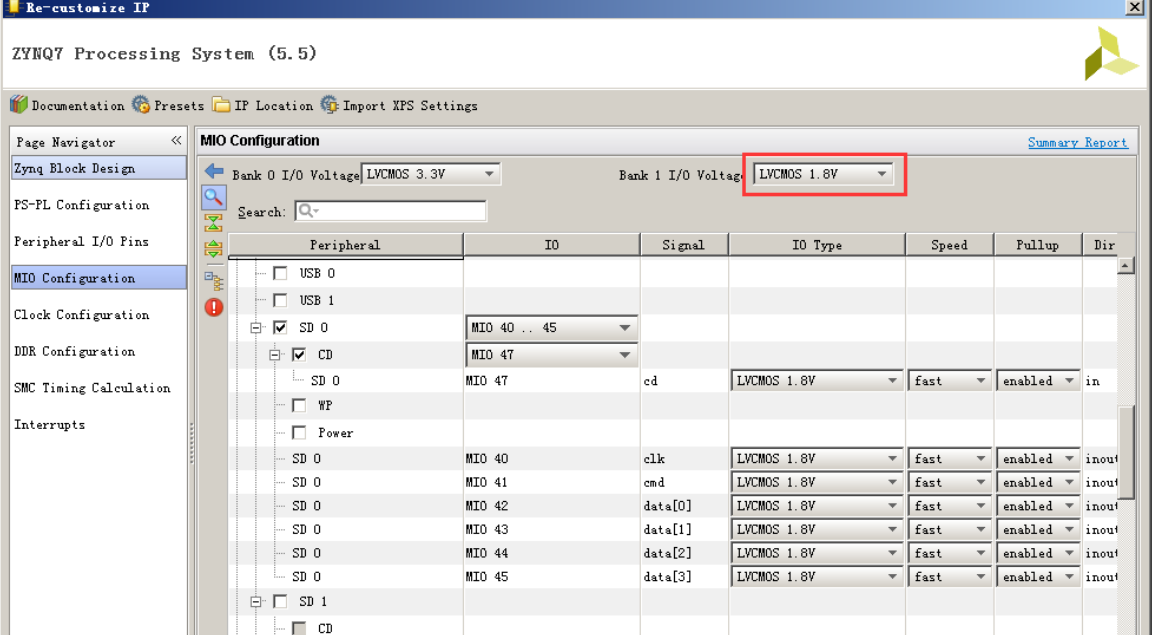Uncheck the SD 0 CD checkbox
This screenshot has width=1154, height=635.
tap(299, 355)
